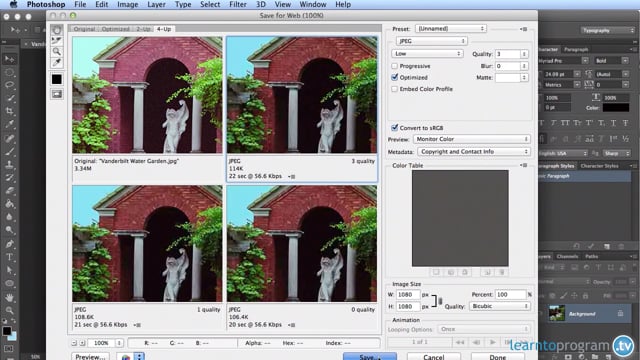The width and height of the screenshot is (640, 360).
Task: Enable Embed Color Profile checkbox
Action: 394,89
